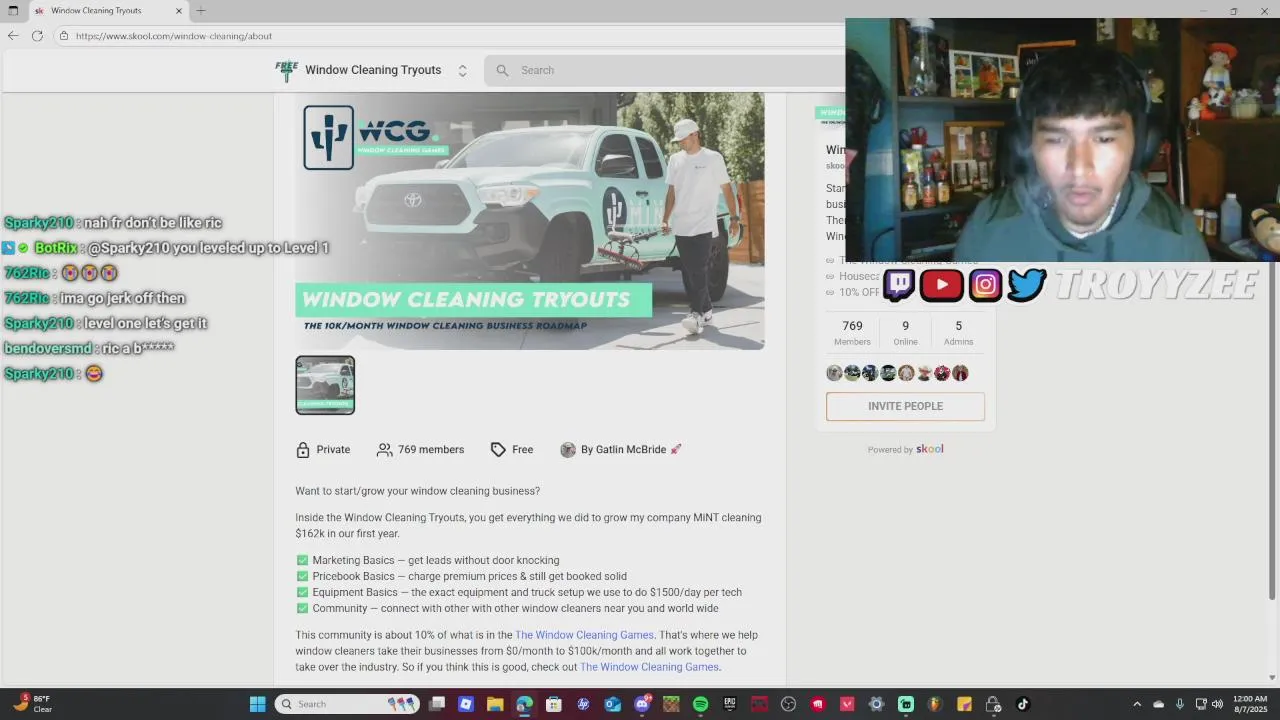This screenshot has height=720, width=1280.
Task: Open the Windows Start menu
Action: tap(257, 704)
